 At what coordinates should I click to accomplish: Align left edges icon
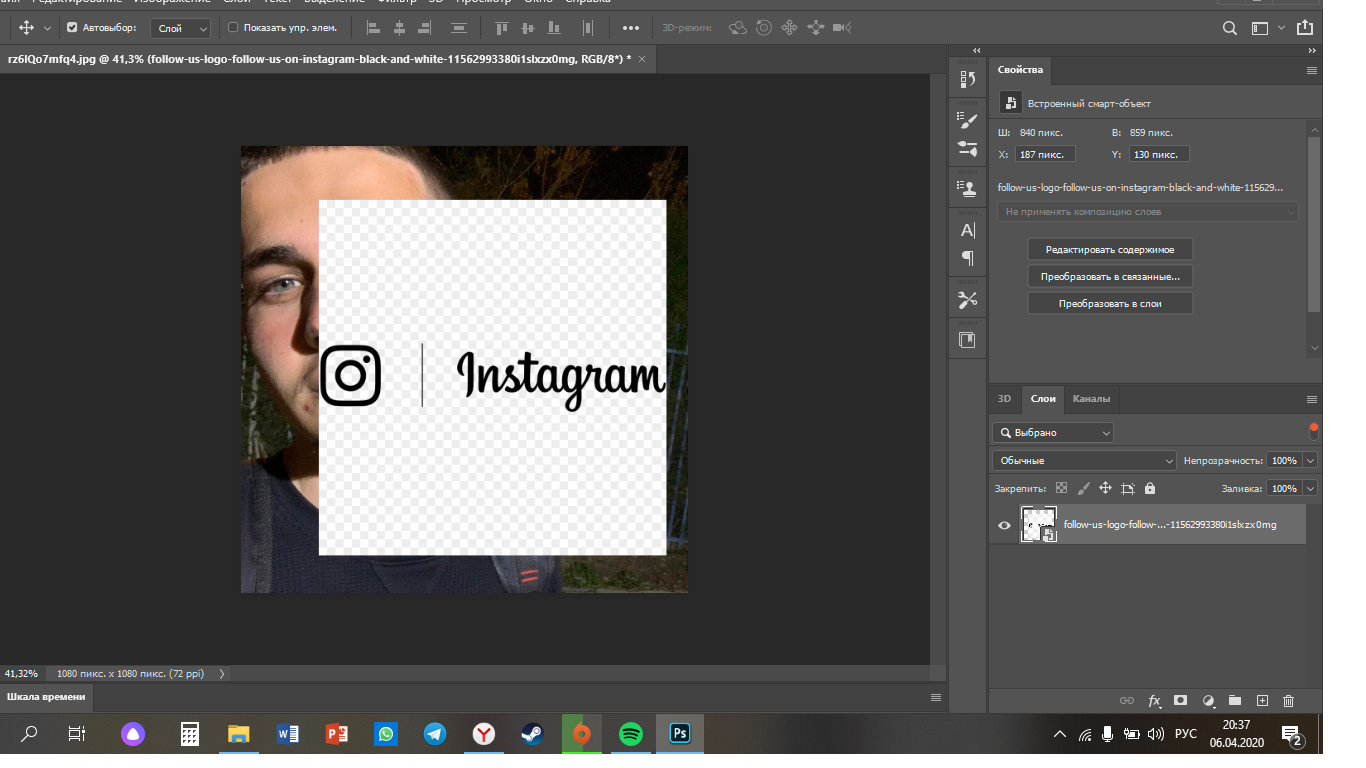373,28
